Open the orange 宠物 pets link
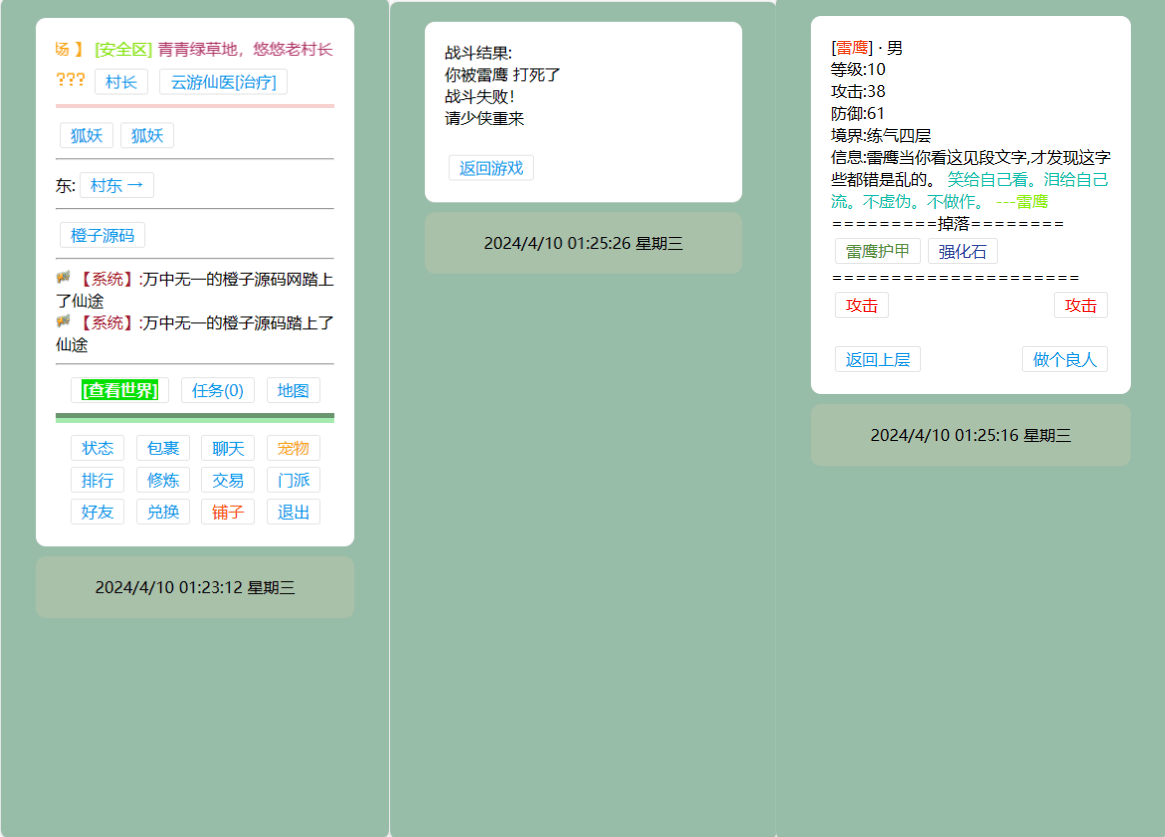The width and height of the screenshot is (1165, 837). point(293,448)
